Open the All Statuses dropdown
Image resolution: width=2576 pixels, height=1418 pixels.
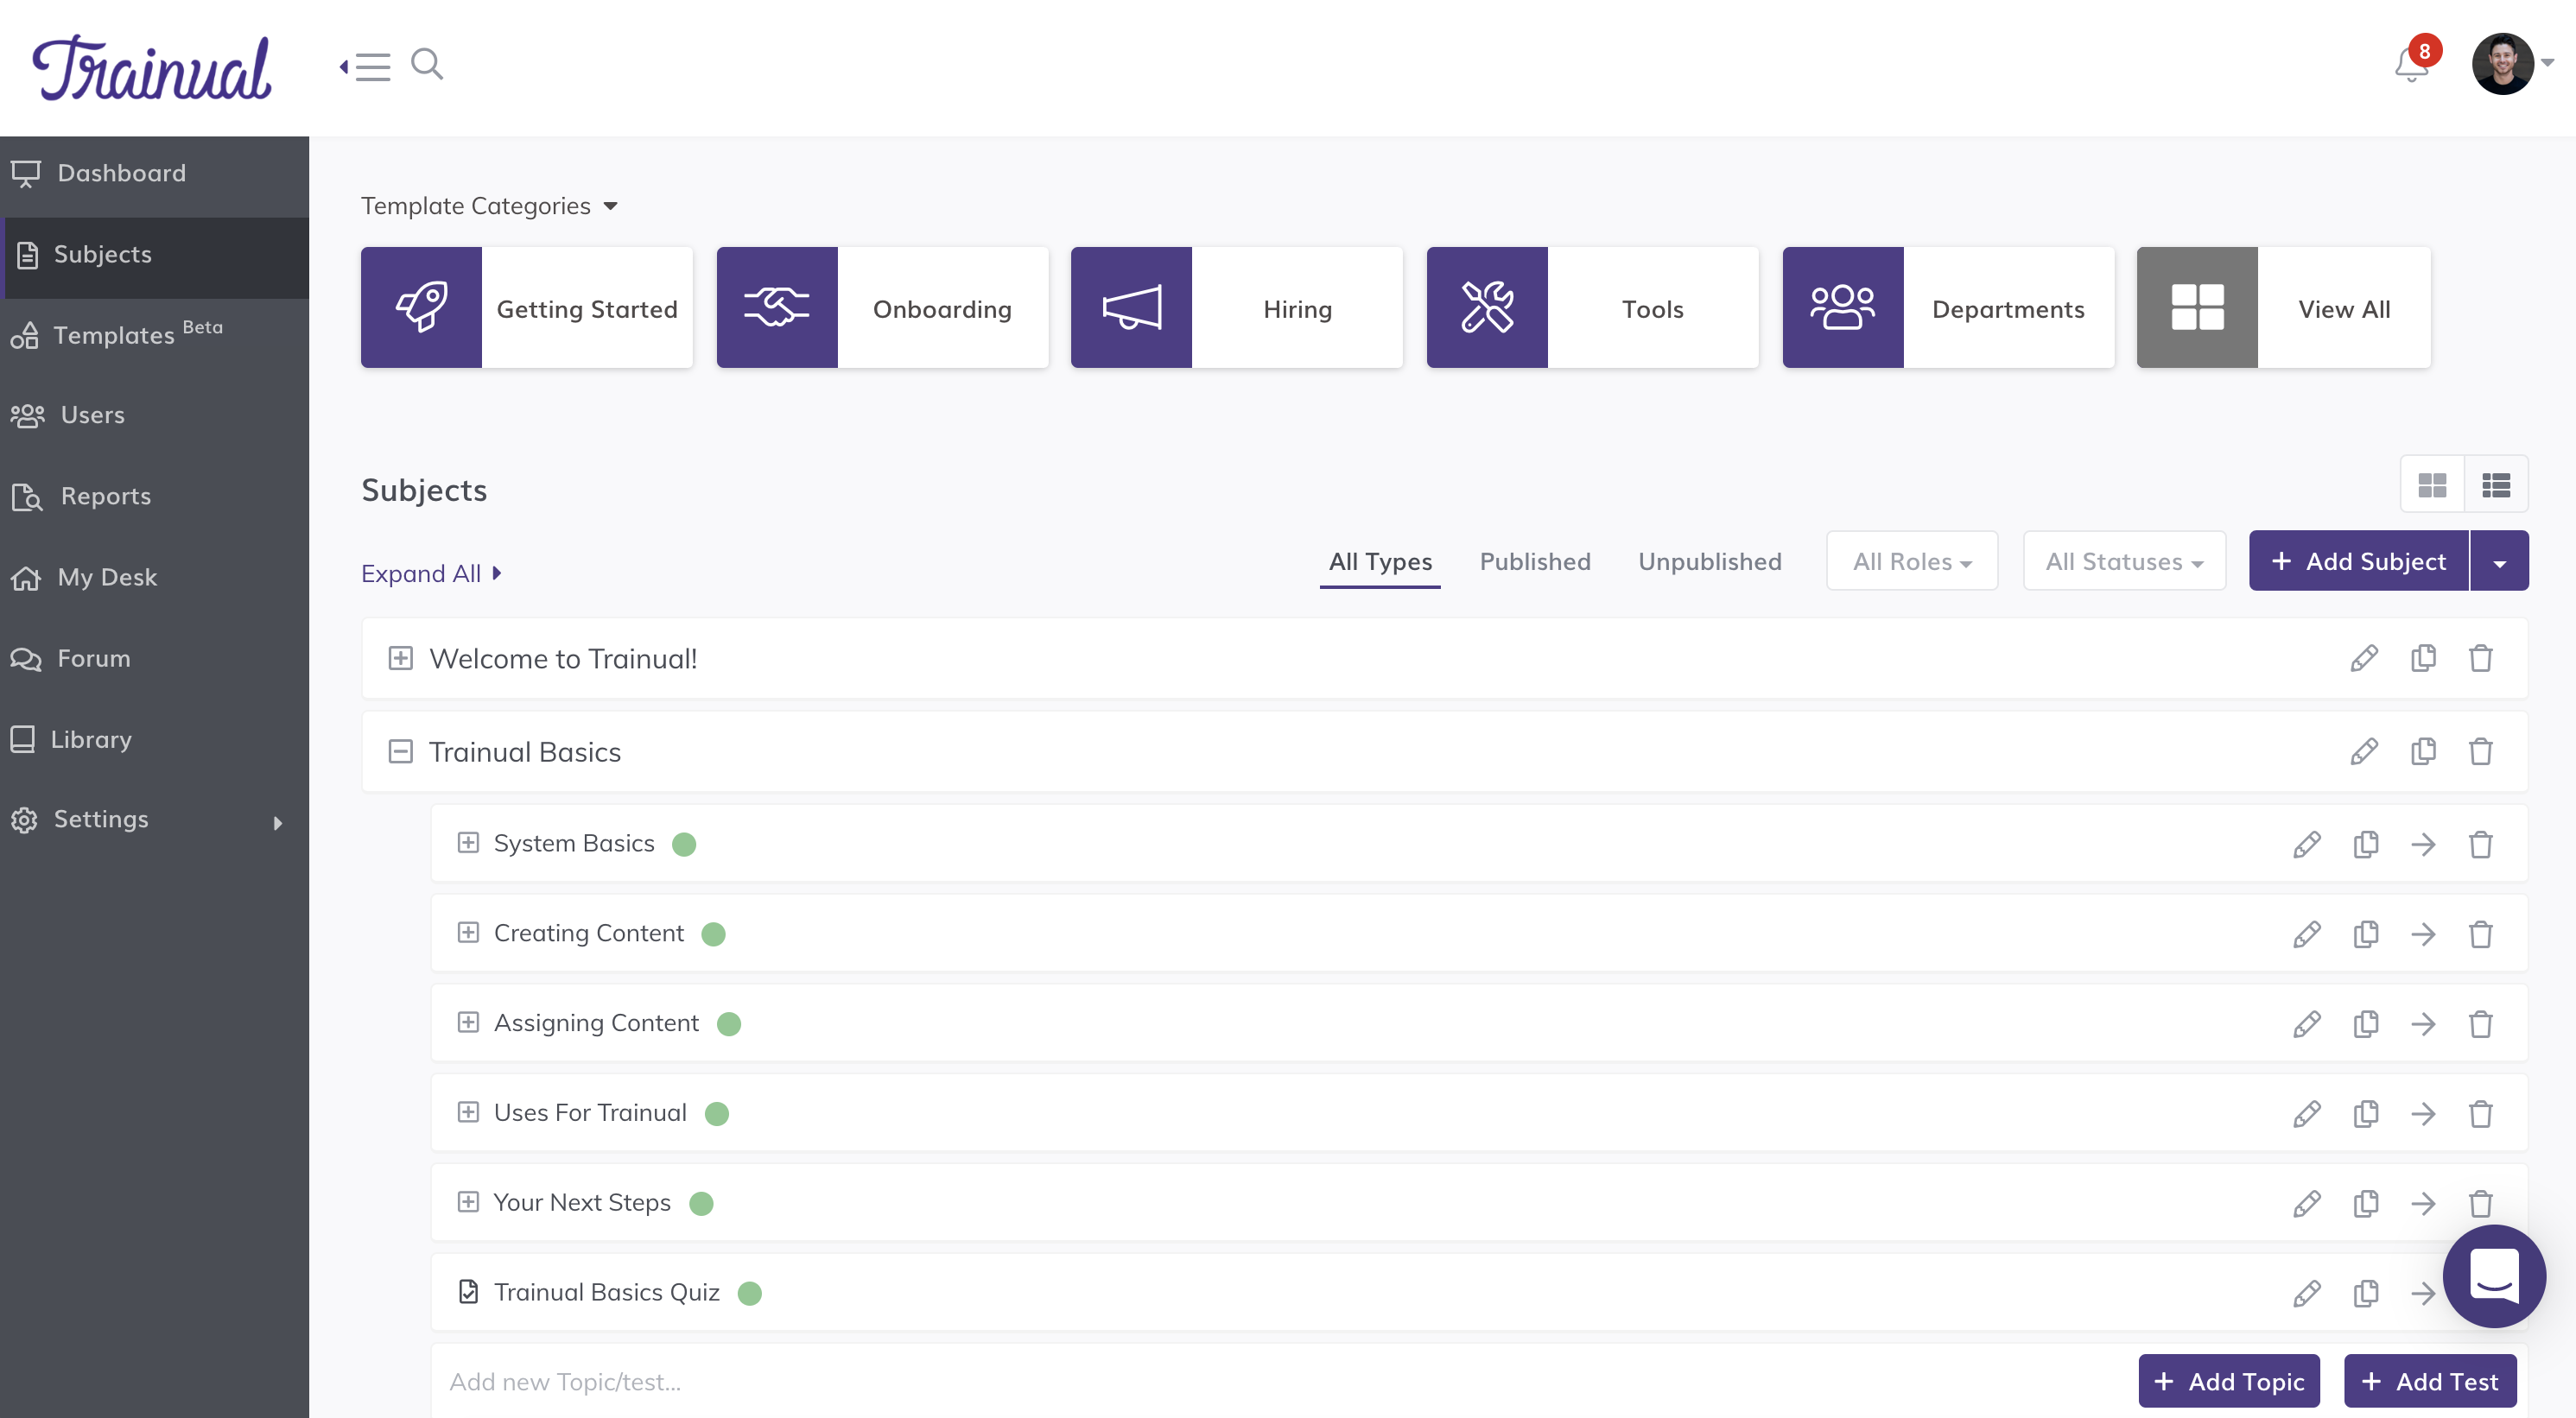(2123, 562)
